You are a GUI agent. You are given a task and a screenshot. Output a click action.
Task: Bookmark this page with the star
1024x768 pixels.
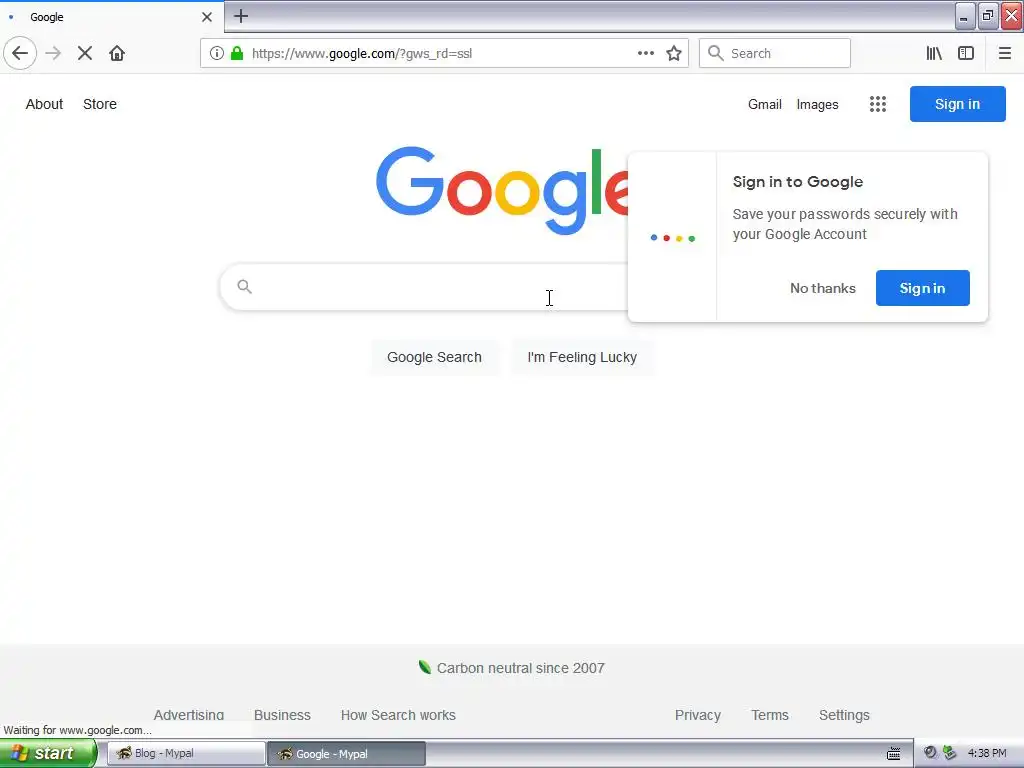(x=674, y=53)
